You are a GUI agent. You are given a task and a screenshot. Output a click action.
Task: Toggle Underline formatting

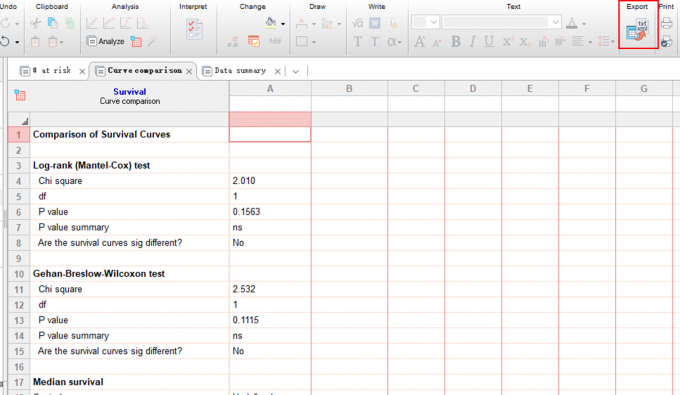tap(489, 42)
